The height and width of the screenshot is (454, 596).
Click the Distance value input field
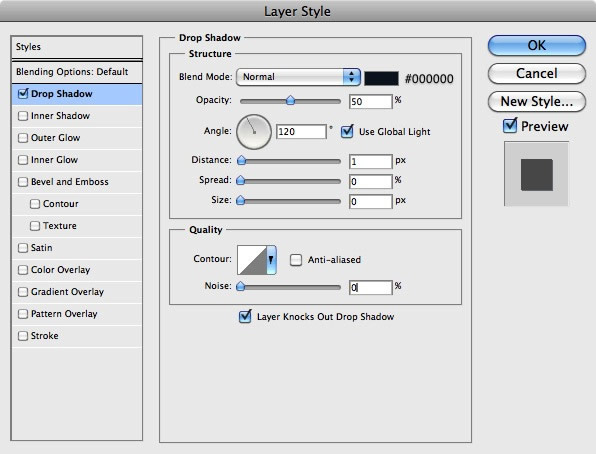[x=371, y=162]
